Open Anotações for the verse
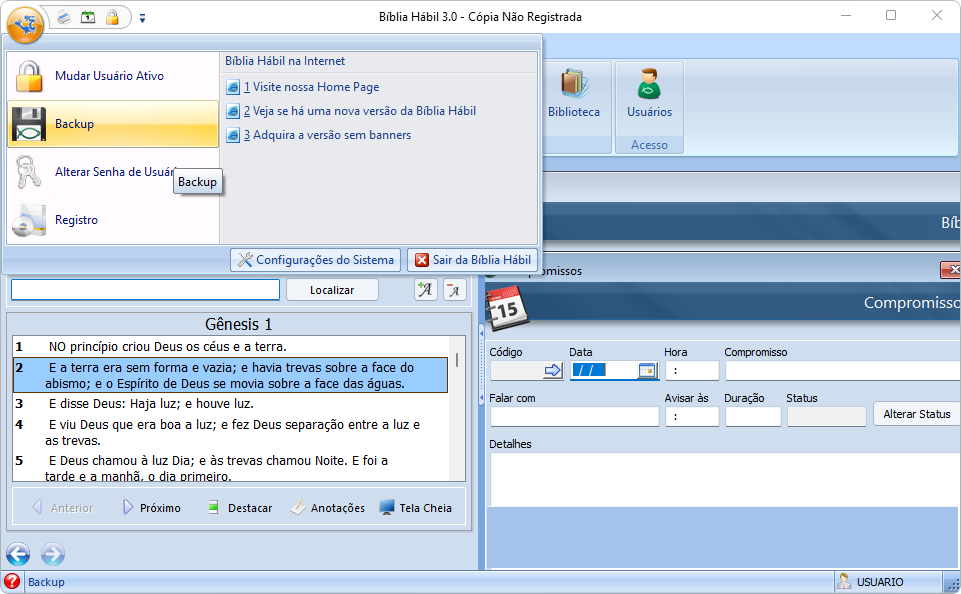The image size is (961, 594). 328,508
